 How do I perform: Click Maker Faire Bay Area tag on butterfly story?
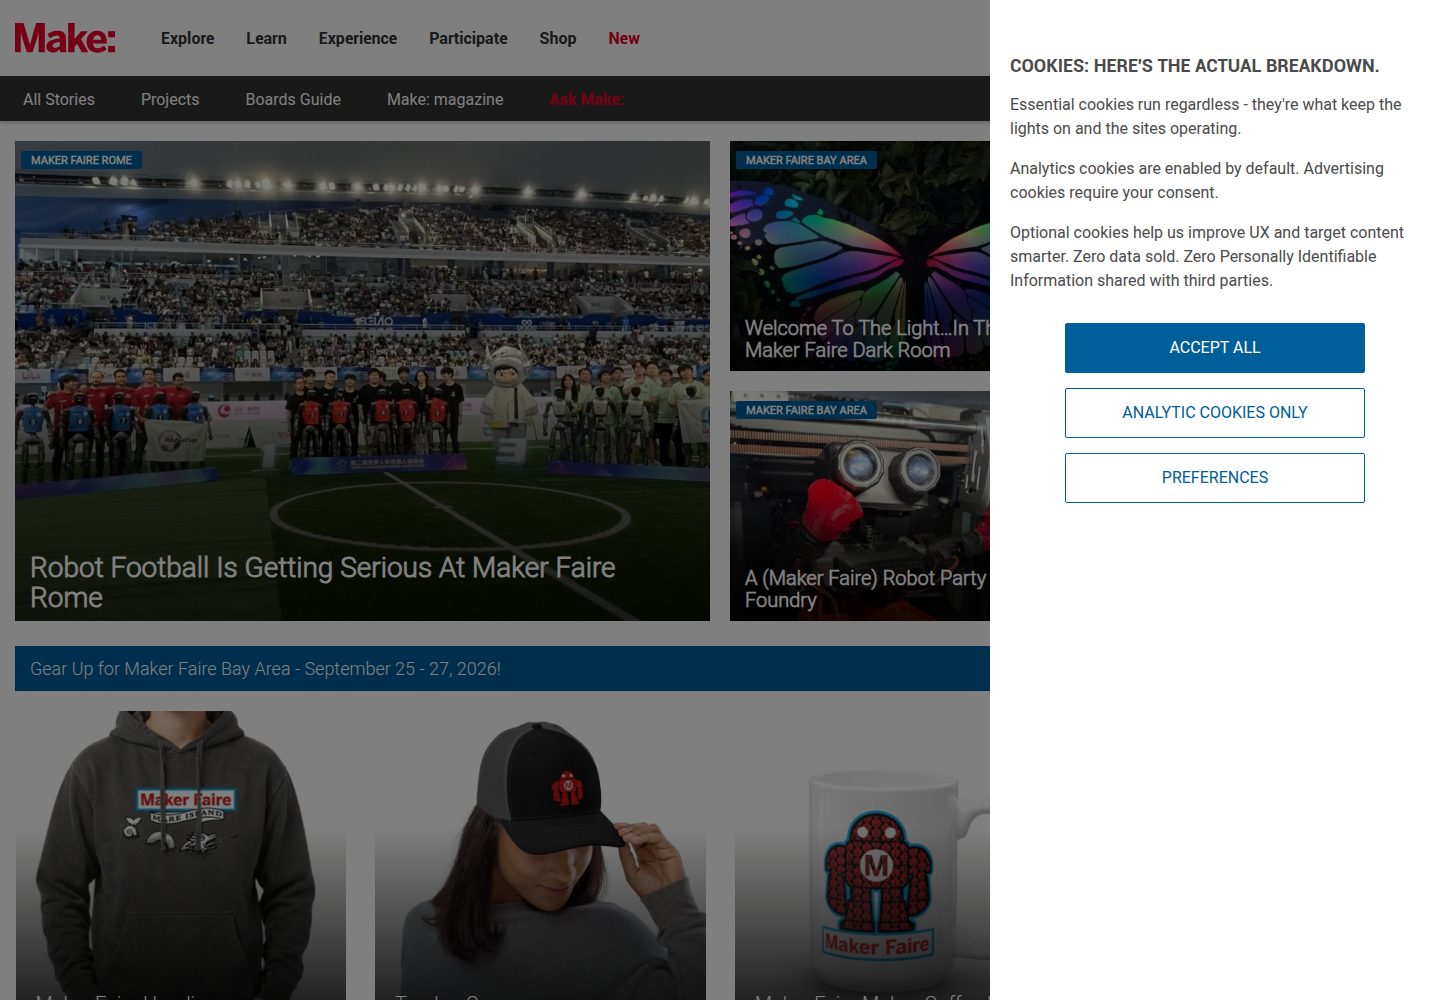806,160
